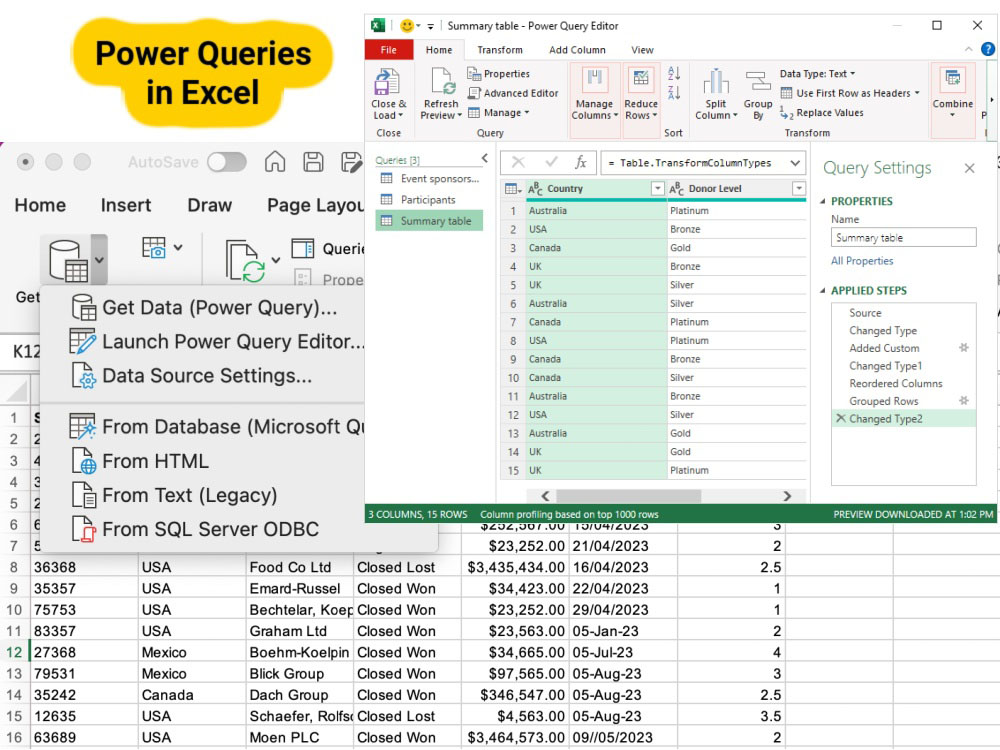Toggle the AutoSave switch
The image size is (1000, 750).
[227, 162]
